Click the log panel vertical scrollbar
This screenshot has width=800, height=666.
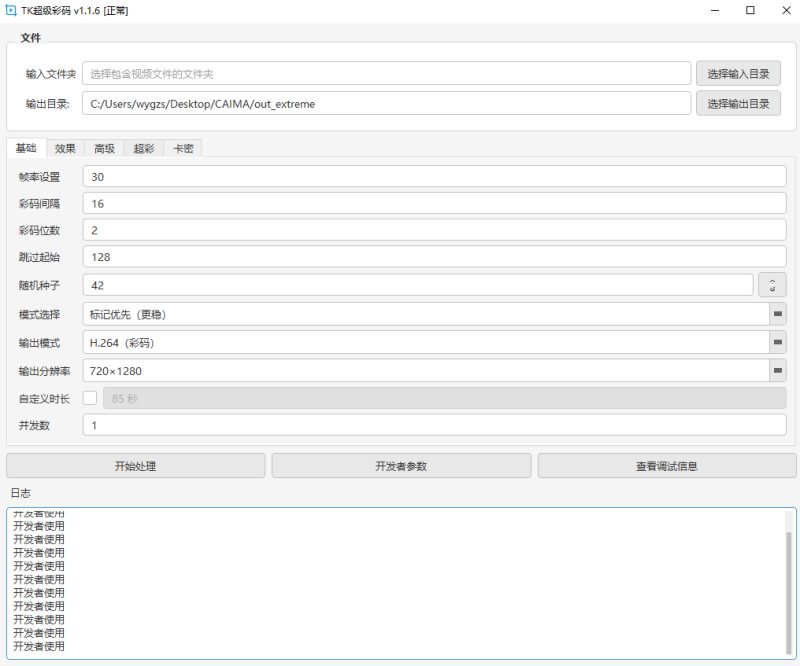(x=790, y=590)
